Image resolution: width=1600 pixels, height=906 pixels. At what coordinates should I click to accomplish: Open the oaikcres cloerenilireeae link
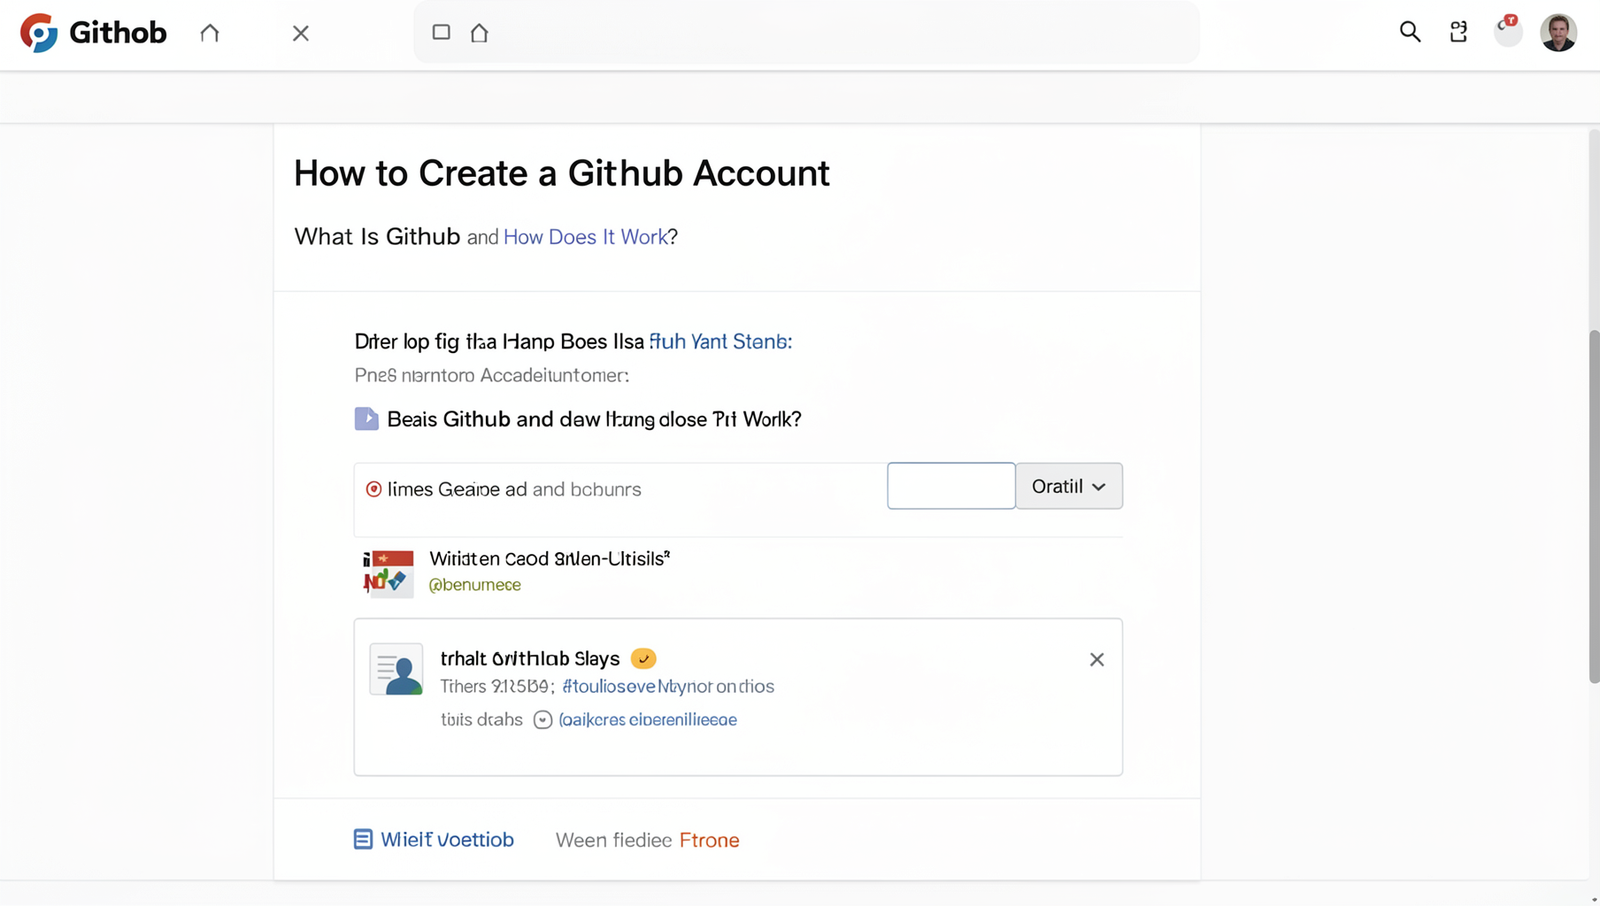pyautogui.click(x=648, y=720)
